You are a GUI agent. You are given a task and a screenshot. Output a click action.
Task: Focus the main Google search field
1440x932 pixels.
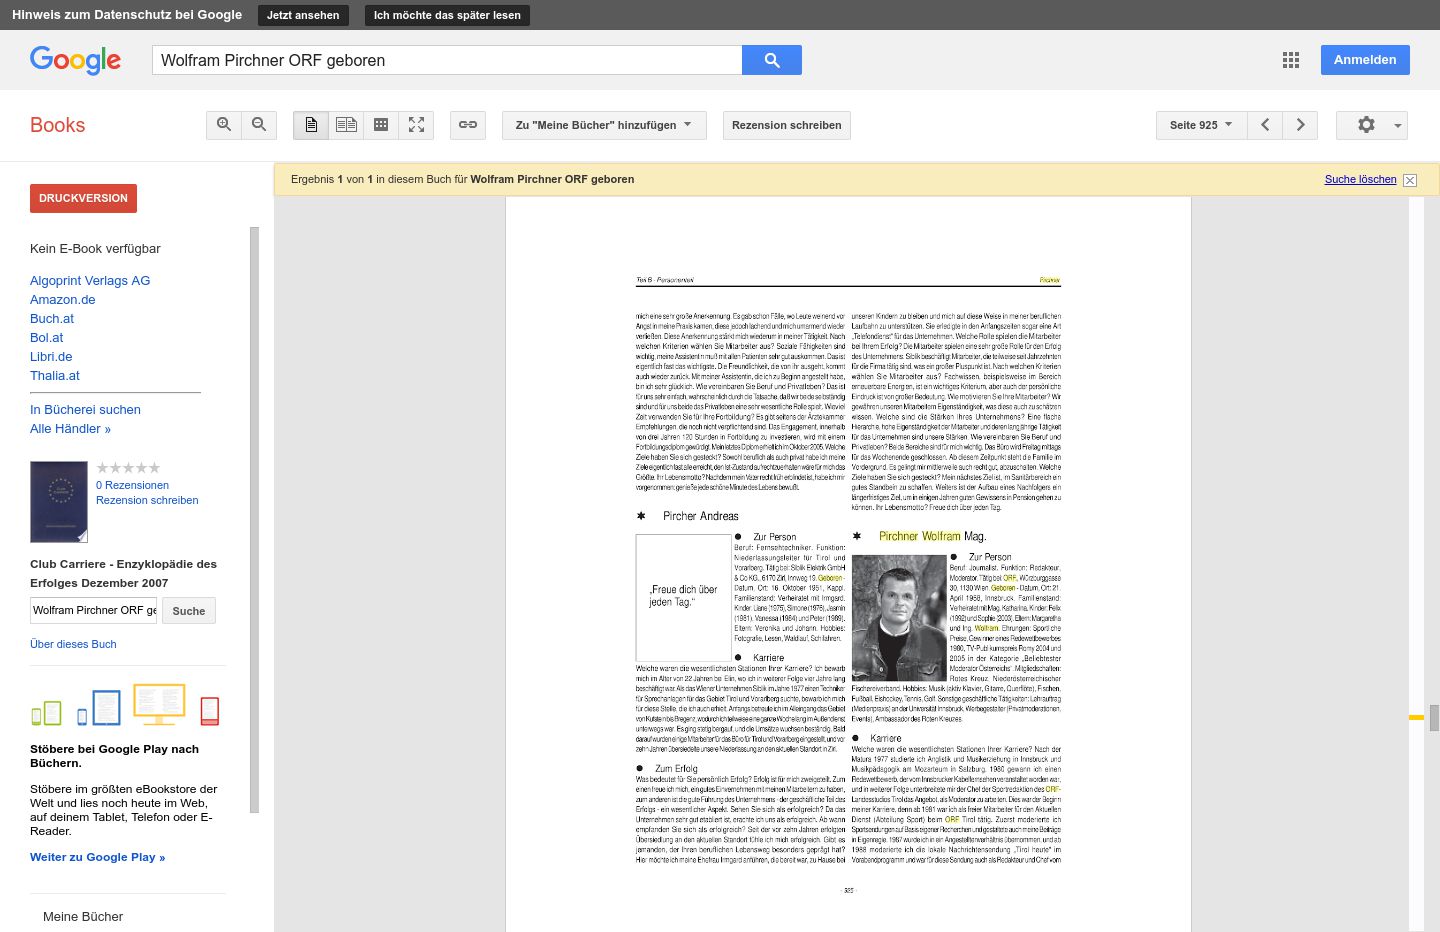click(447, 60)
